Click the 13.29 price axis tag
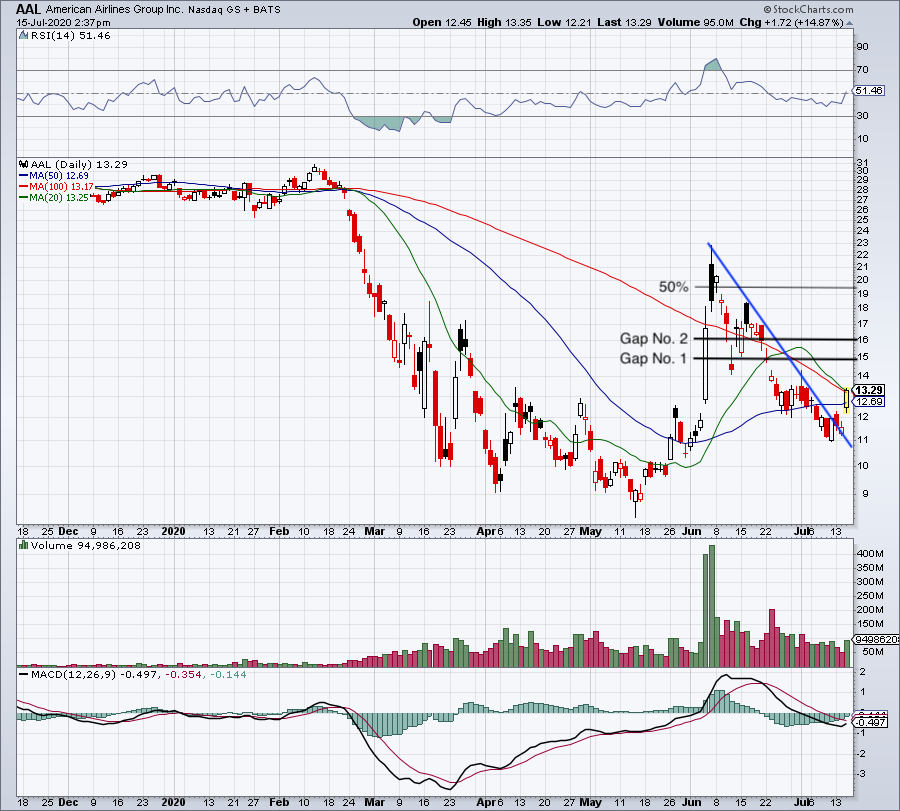This screenshot has width=900, height=811. (x=870, y=390)
